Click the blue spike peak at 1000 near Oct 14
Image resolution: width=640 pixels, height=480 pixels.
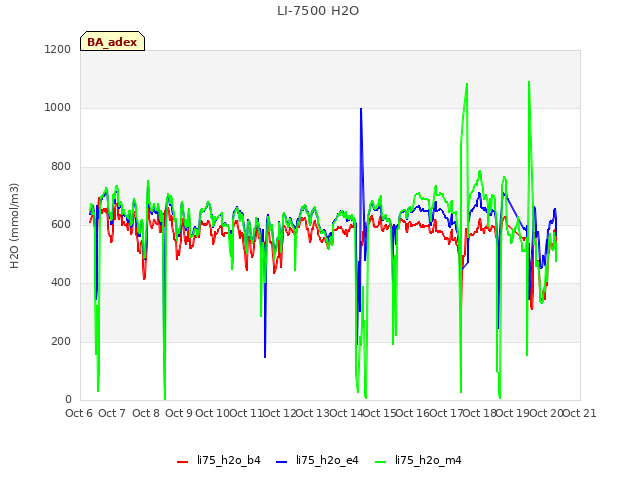point(361,109)
